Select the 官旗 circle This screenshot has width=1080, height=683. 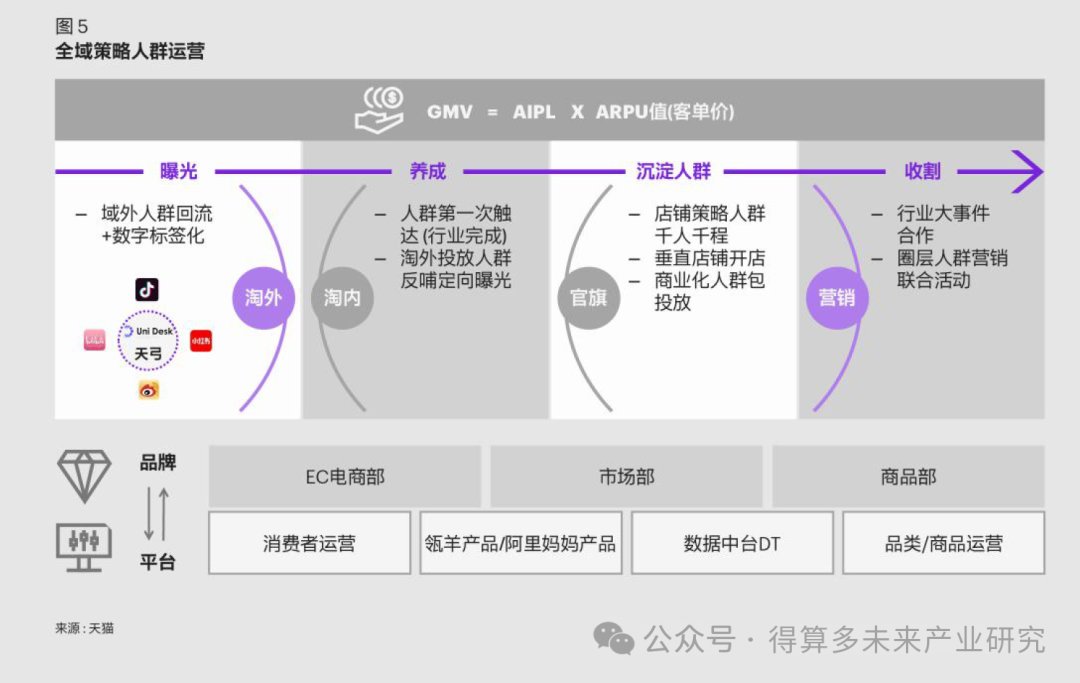pos(588,297)
